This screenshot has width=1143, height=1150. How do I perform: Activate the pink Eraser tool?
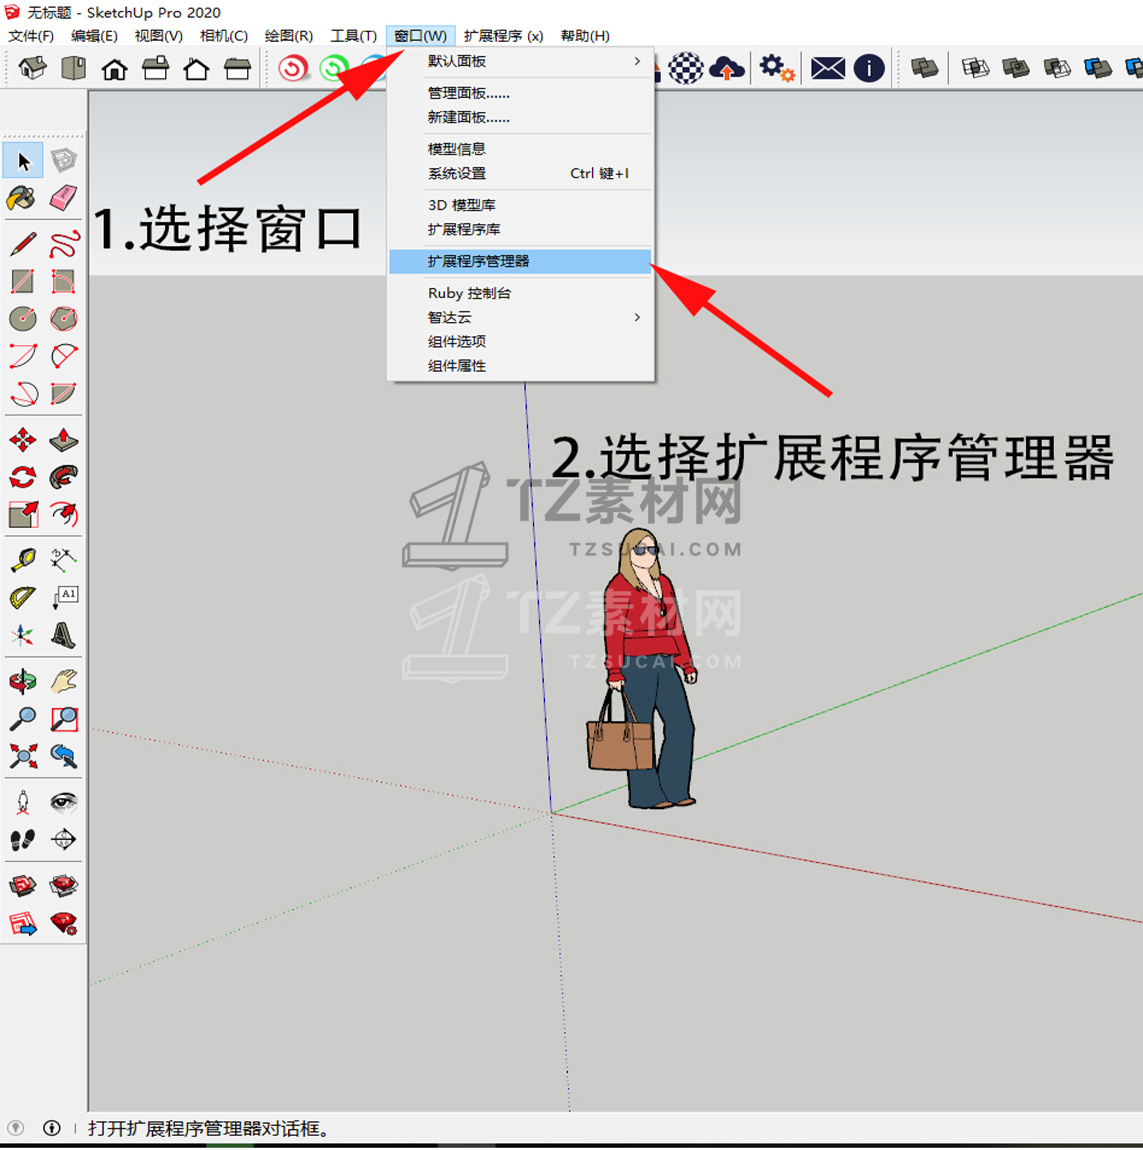[x=64, y=197]
